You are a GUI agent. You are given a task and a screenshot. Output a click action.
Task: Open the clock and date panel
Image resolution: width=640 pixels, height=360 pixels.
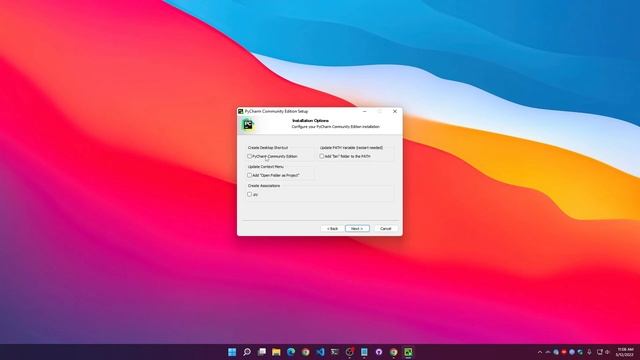(625, 352)
